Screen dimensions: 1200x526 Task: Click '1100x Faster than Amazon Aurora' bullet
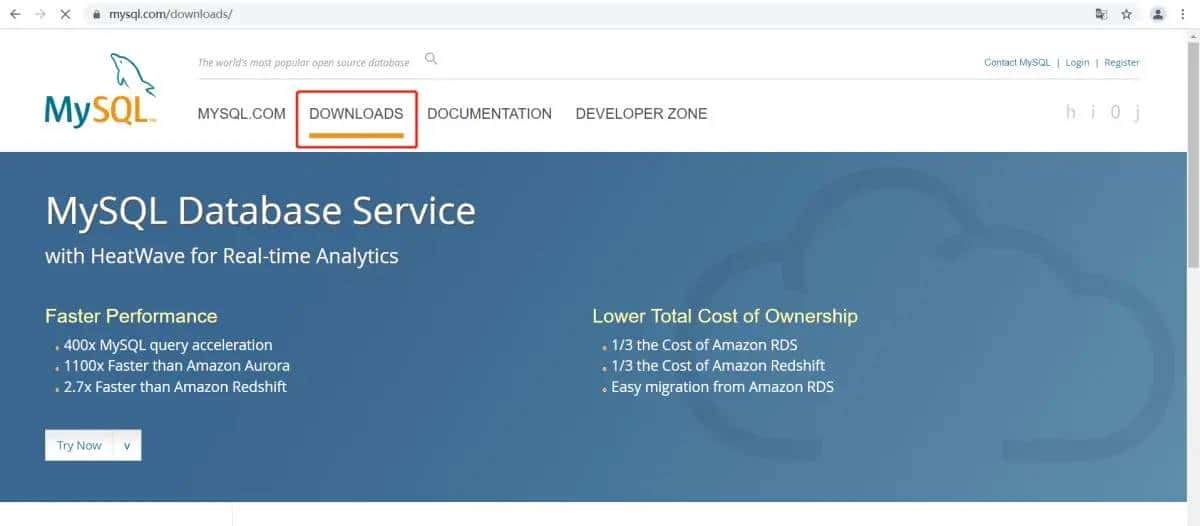point(176,366)
